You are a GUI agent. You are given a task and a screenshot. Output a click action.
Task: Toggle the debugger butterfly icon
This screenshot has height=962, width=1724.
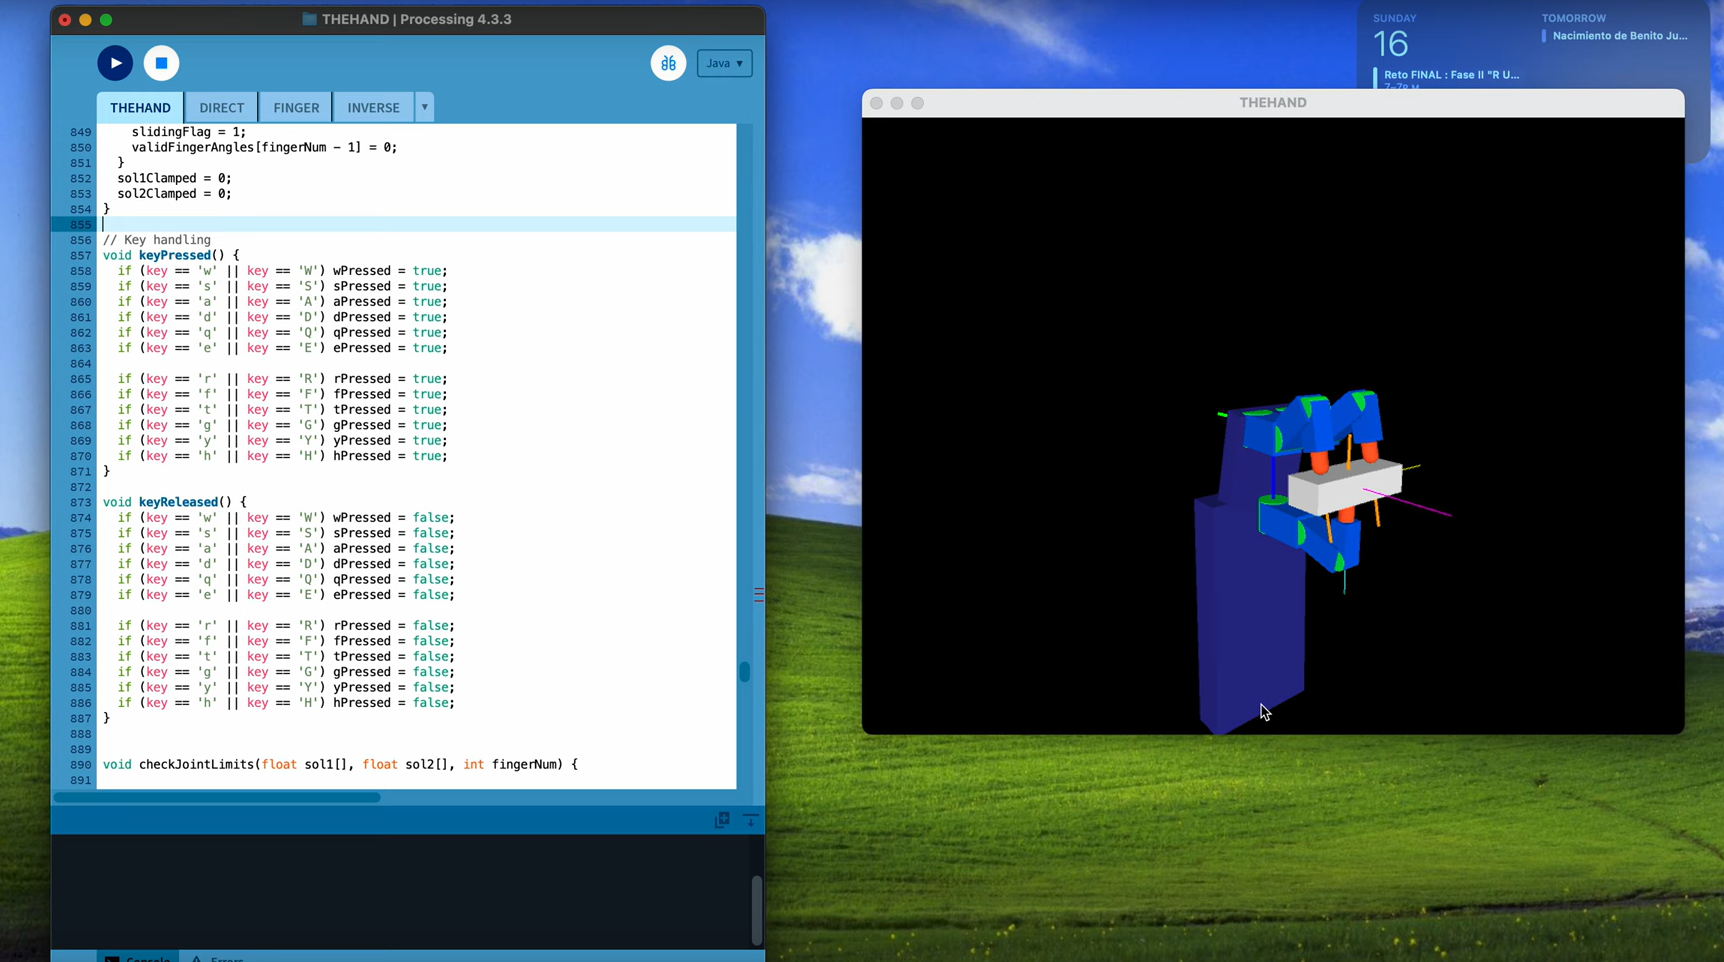coord(668,63)
